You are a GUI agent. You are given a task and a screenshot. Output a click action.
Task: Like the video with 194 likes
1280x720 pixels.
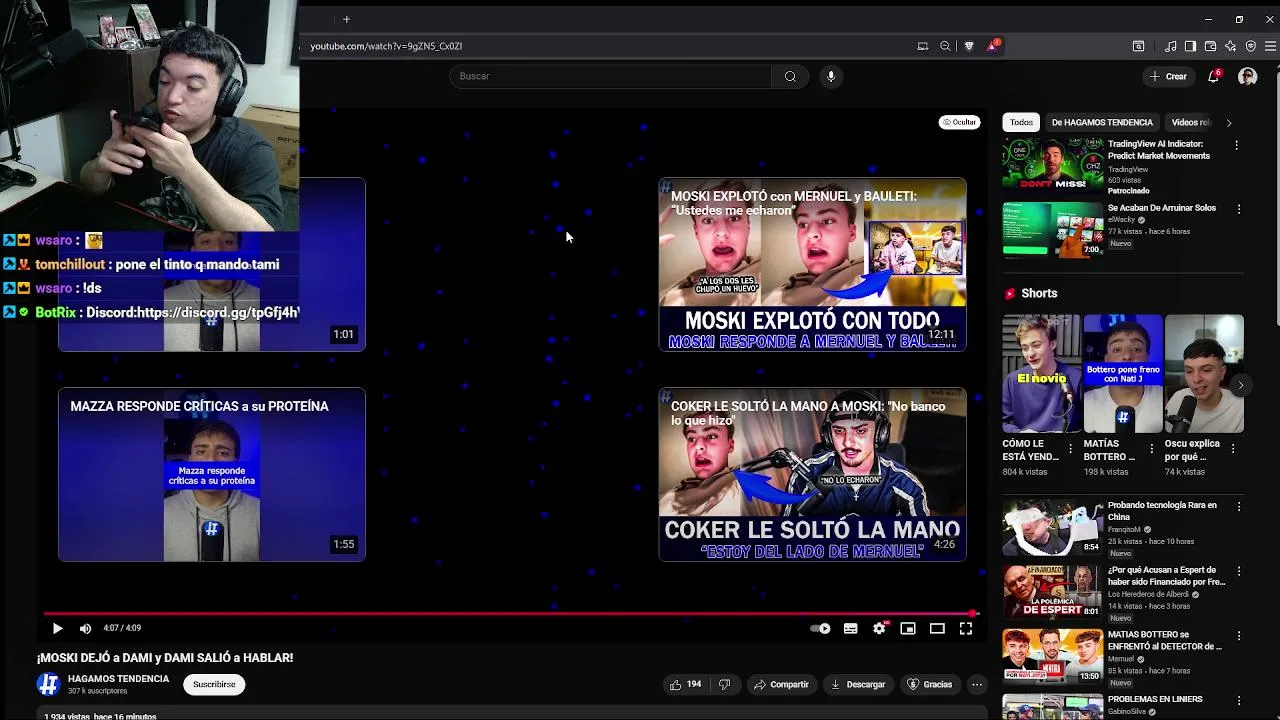point(686,684)
